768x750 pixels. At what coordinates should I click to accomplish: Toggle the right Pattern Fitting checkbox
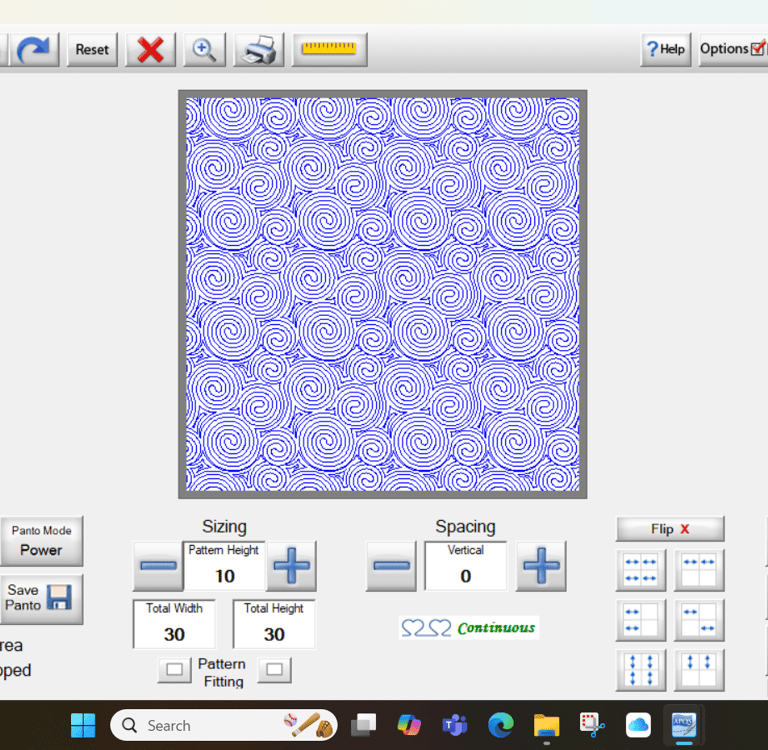274,670
